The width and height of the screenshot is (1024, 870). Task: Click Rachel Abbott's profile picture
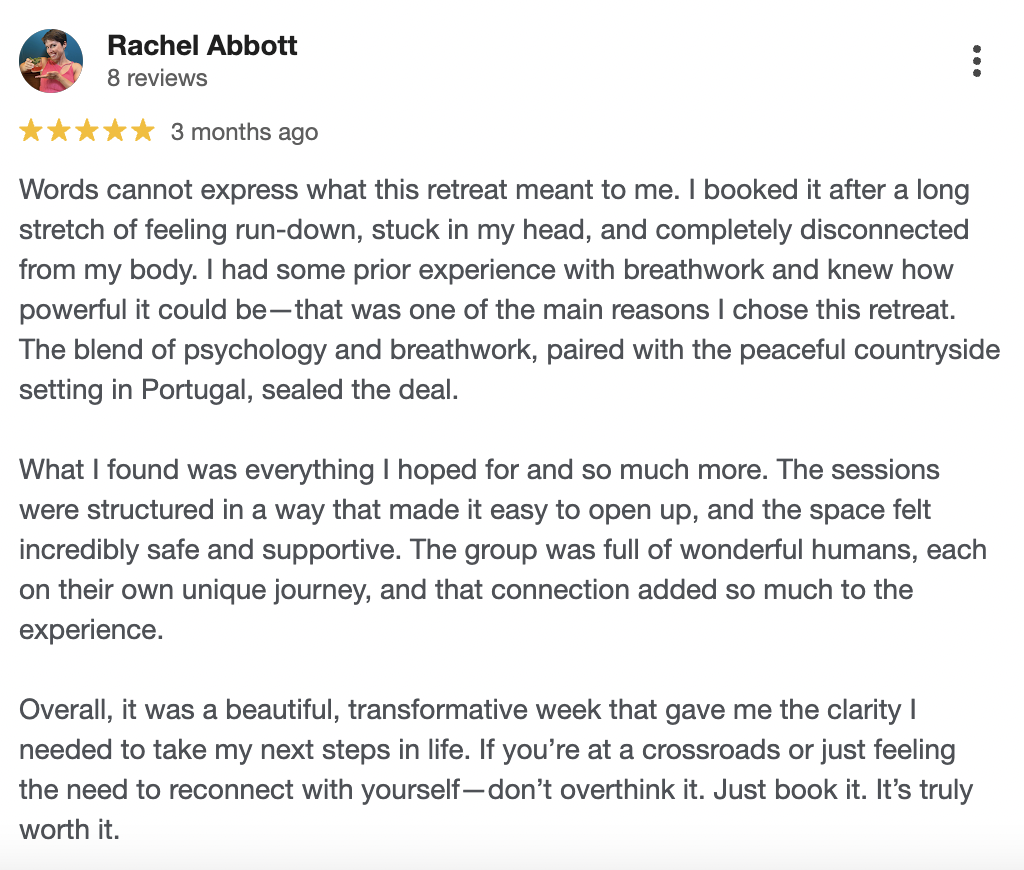pyautogui.click(x=51, y=61)
